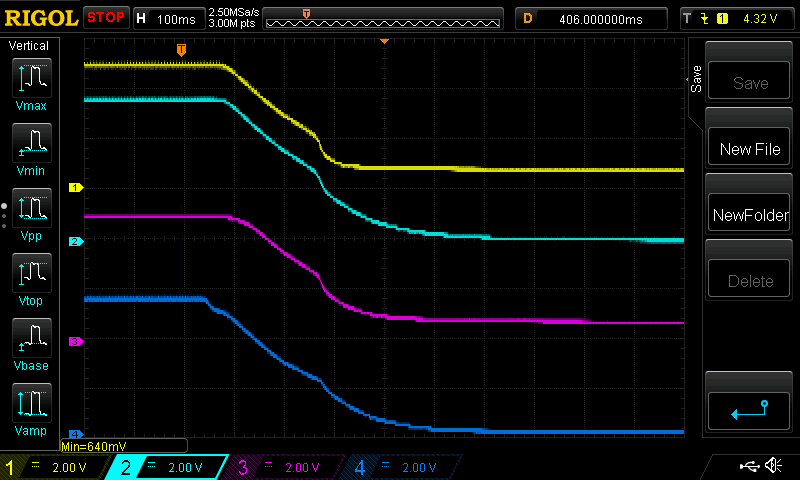The width and height of the screenshot is (800, 480).
Task: Click the 2.50MSa/s sample rate readout
Action: (x=234, y=12)
